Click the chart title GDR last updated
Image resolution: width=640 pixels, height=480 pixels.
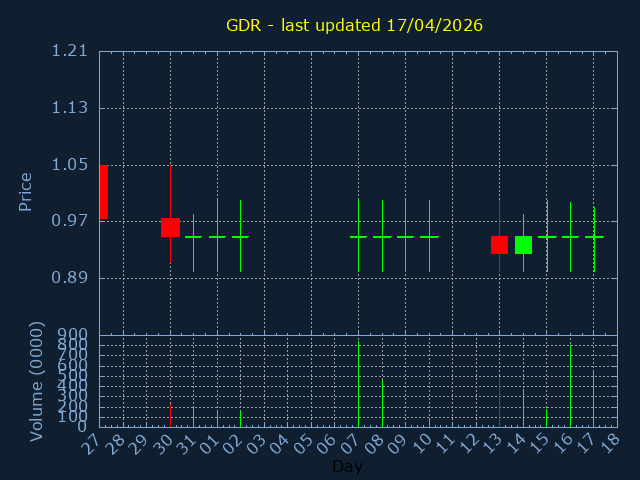point(354,25)
